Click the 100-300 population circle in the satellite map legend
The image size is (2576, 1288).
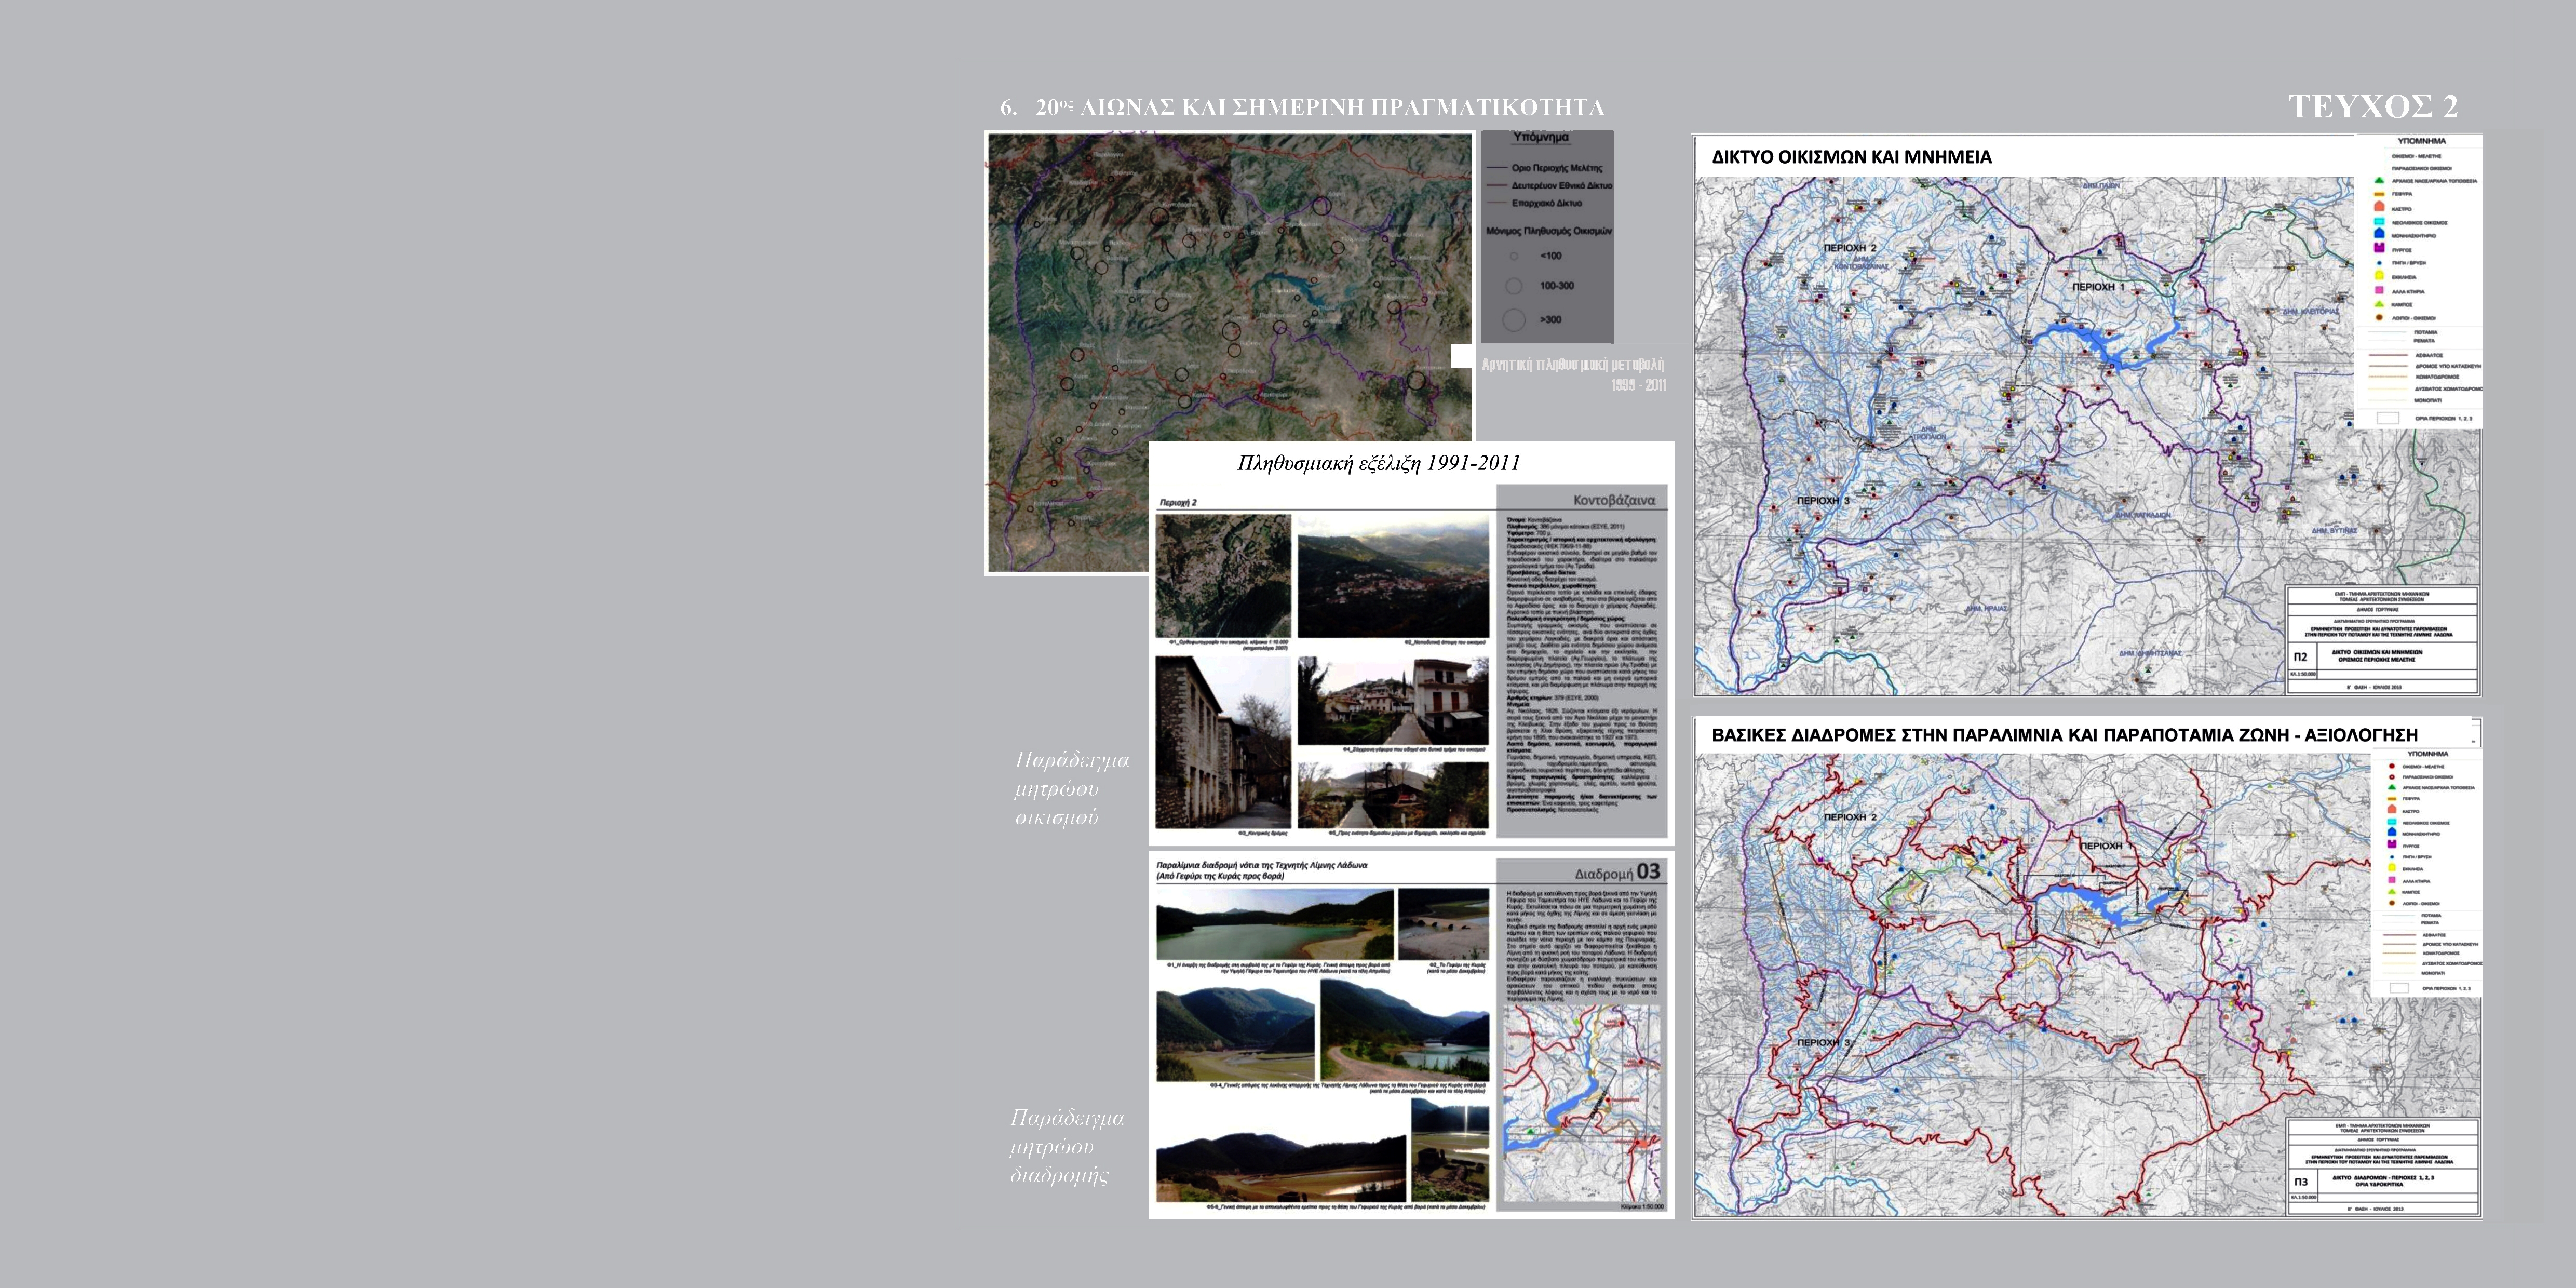[x=1513, y=286]
